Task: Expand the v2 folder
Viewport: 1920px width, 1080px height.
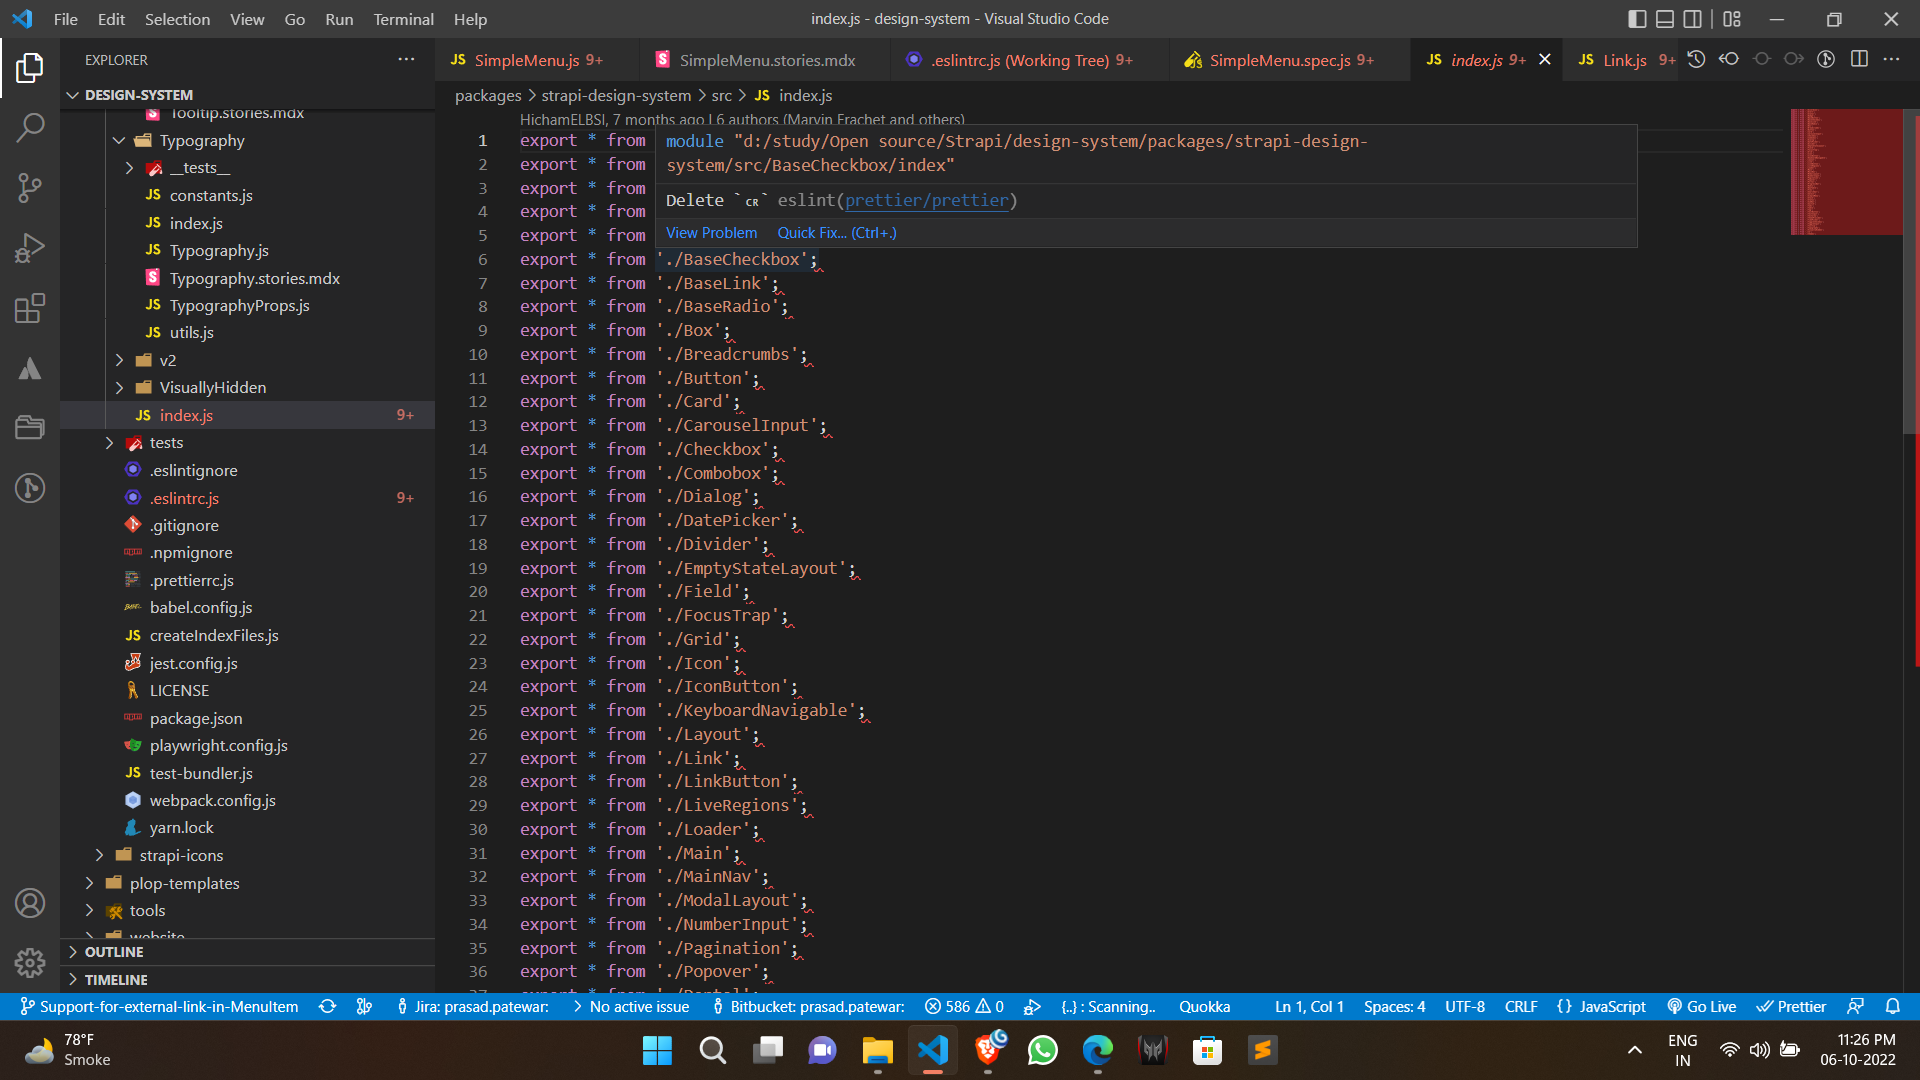Action: tap(119, 360)
